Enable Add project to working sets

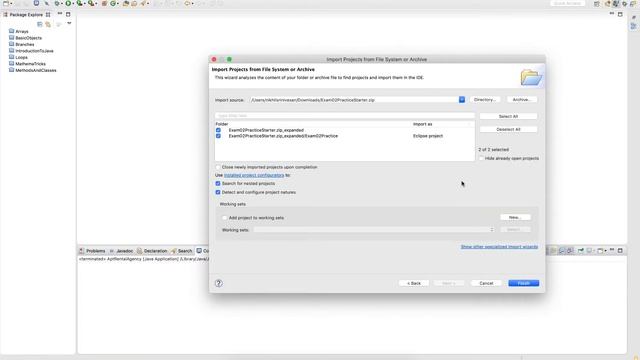click(x=224, y=218)
